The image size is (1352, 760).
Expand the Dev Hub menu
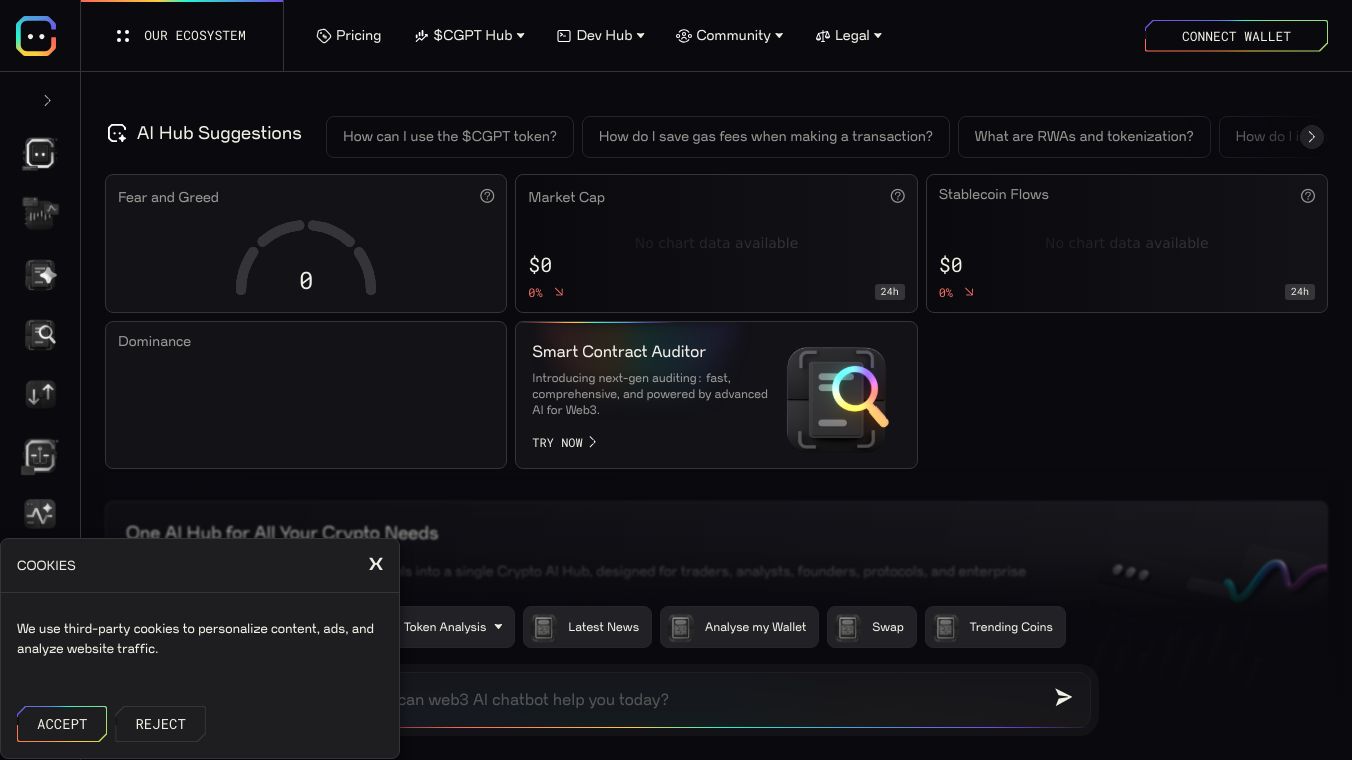tap(601, 35)
